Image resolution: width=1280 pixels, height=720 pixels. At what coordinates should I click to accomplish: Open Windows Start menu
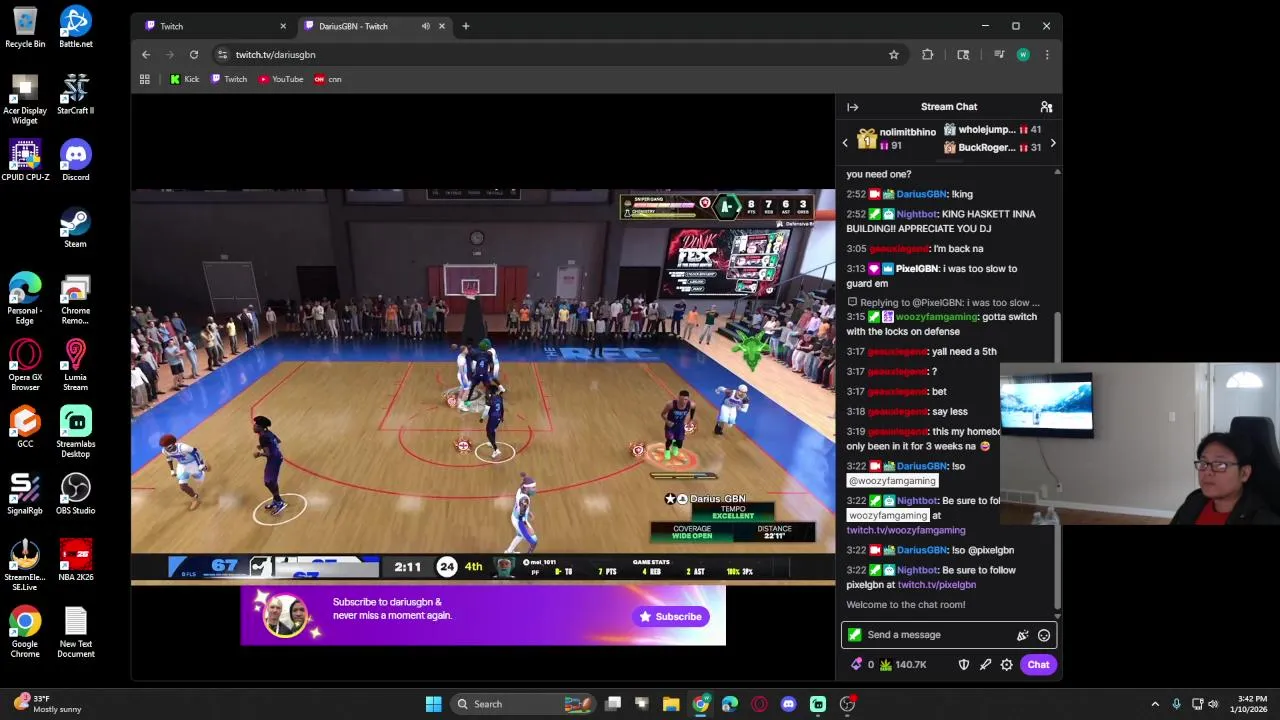pyautogui.click(x=433, y=704)
